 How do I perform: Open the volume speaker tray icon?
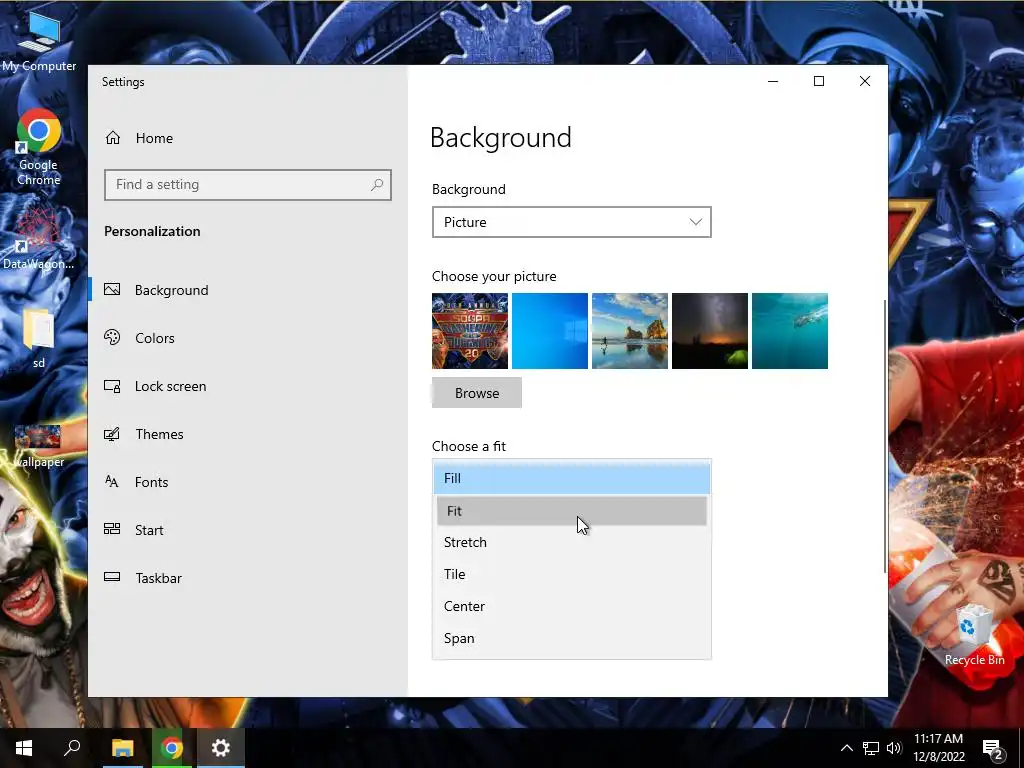click(894, 748)
